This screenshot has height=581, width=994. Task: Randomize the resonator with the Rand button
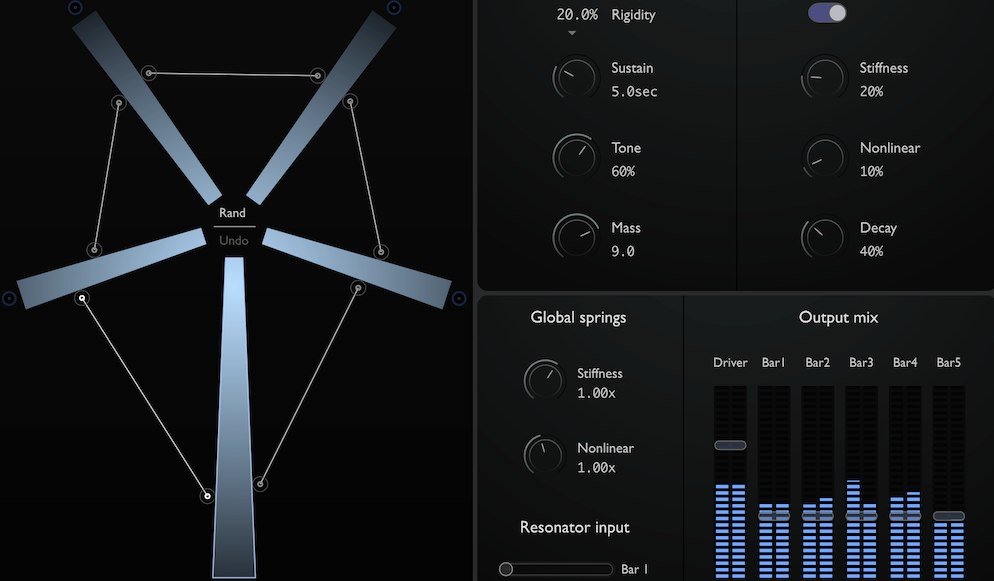pyautogui.click(x=233, y=212)
